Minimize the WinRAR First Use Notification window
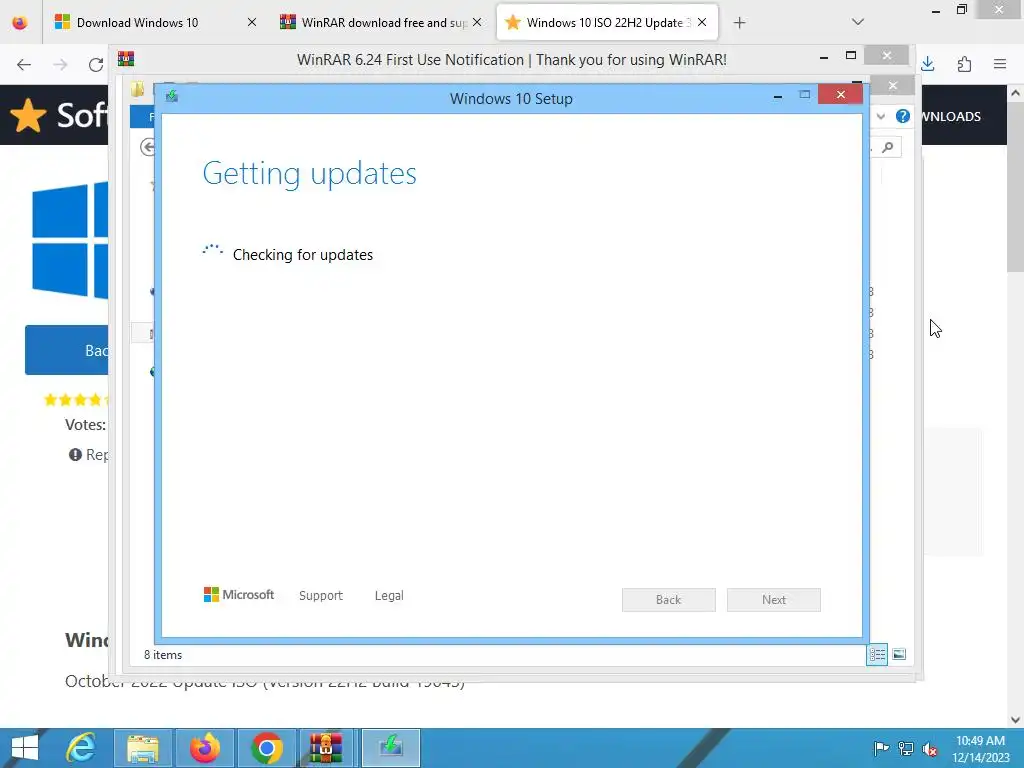 pos(824,57)
